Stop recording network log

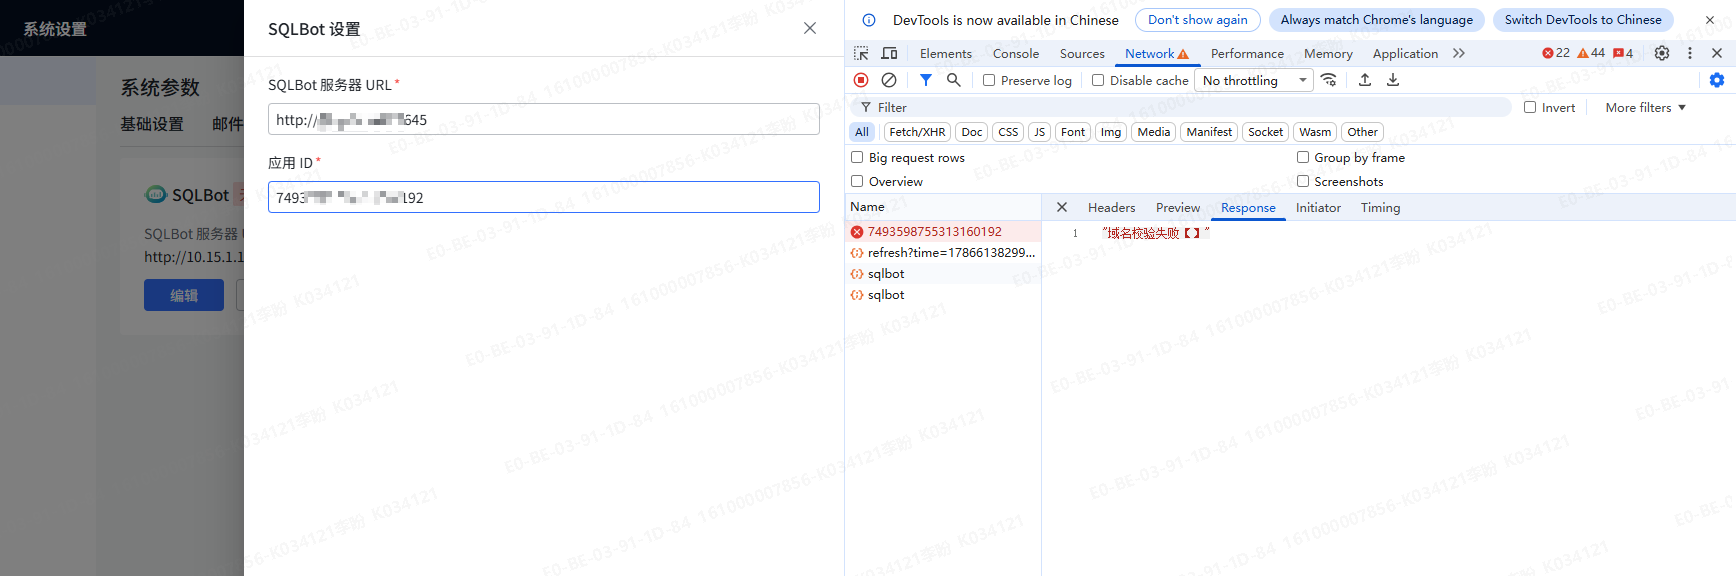861,80
